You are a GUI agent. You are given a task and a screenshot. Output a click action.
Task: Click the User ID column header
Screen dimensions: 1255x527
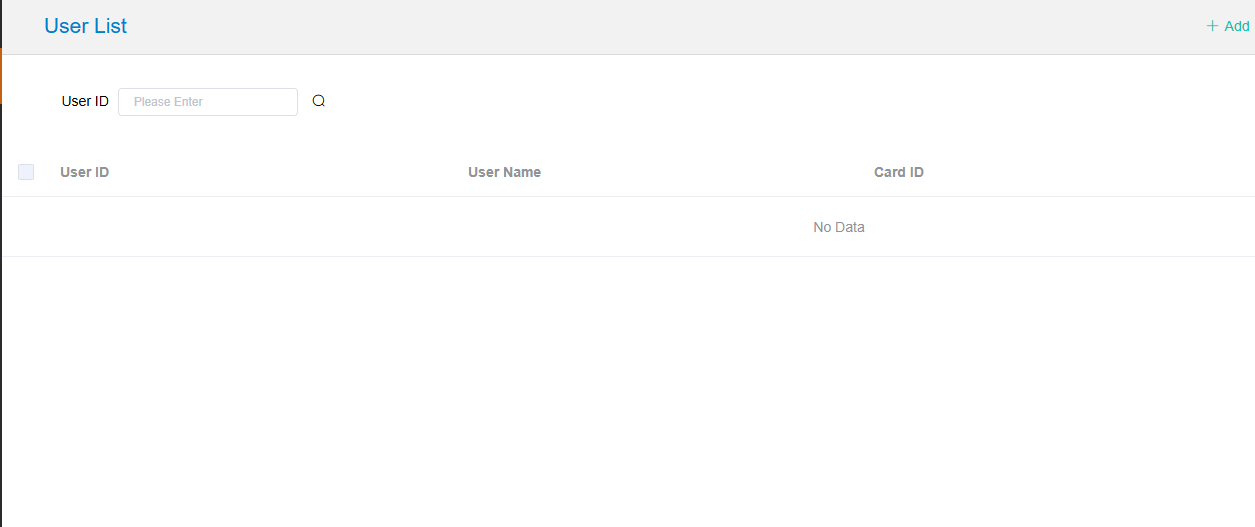(x=85, y=172)
